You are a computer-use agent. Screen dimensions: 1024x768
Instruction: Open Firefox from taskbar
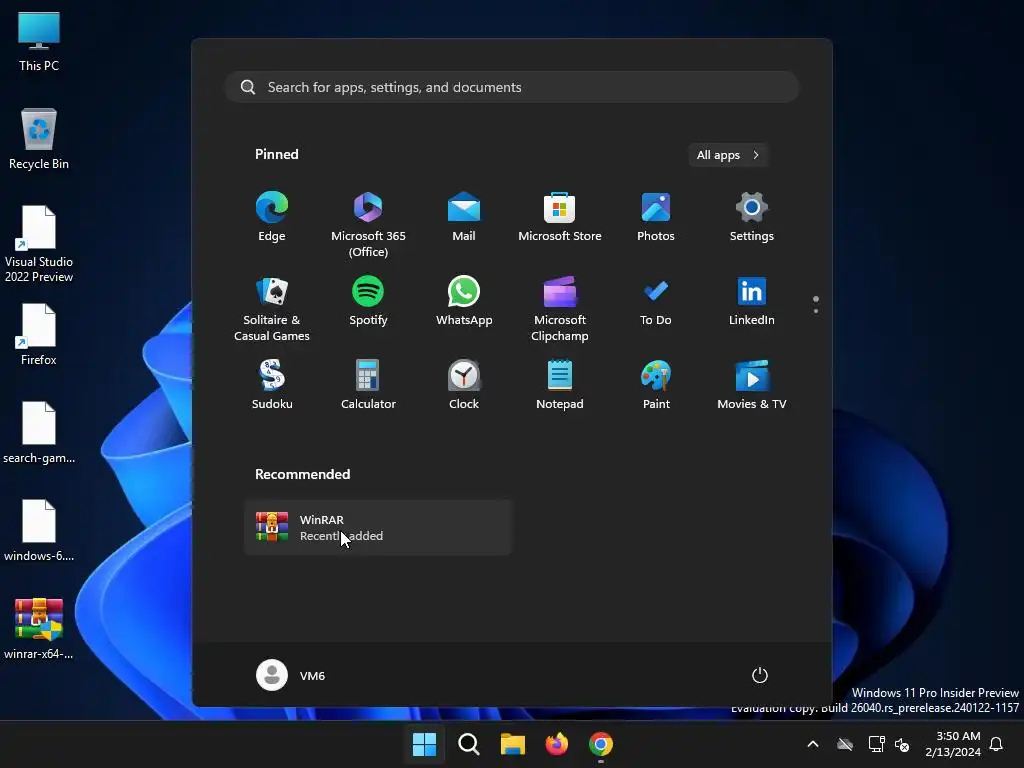click(556, 744)
